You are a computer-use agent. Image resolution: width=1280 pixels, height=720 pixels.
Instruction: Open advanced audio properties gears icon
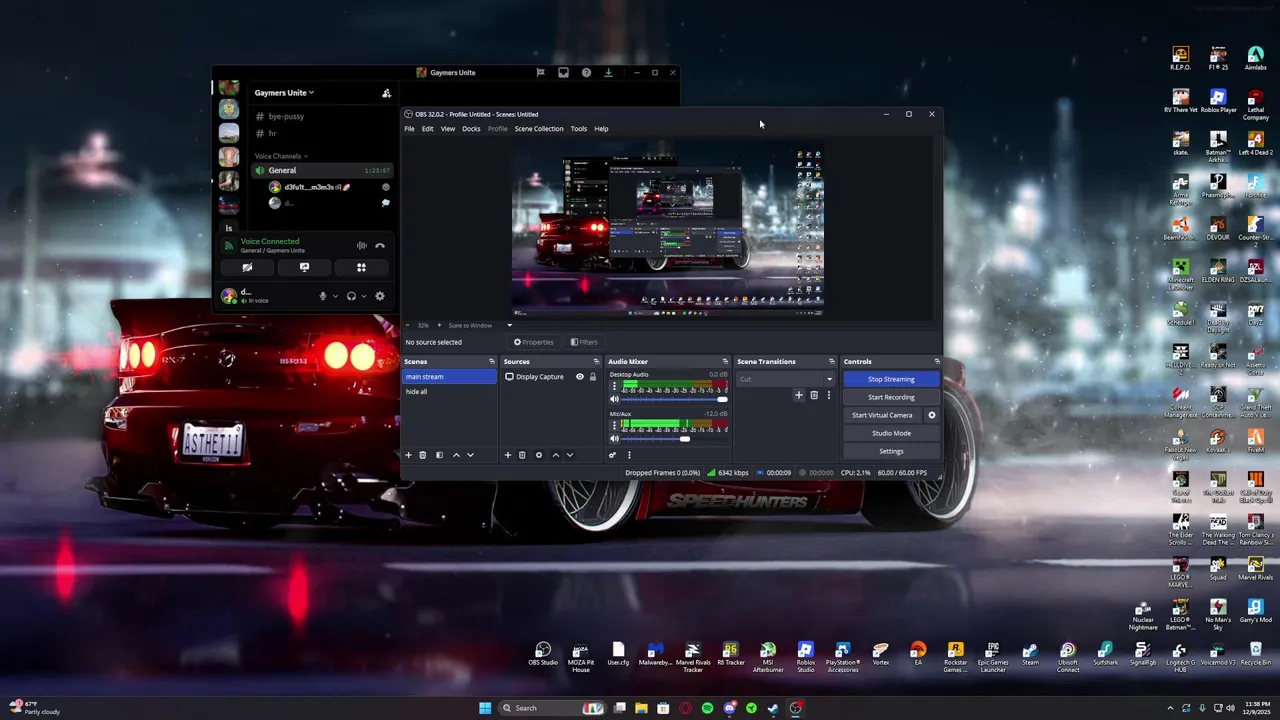click(612, 455)
